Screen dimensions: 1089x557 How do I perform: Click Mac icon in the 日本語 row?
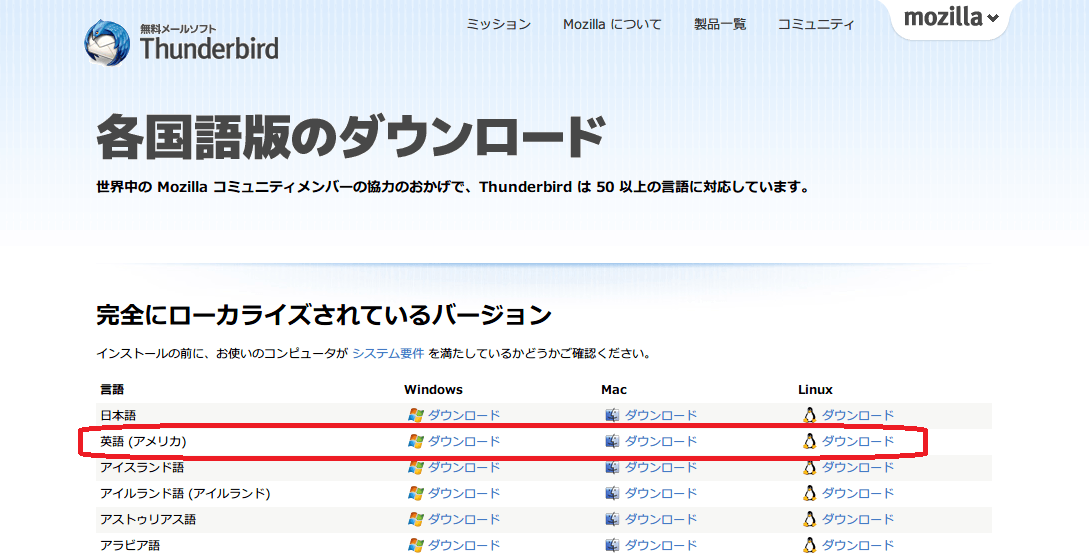coord(612,415)
